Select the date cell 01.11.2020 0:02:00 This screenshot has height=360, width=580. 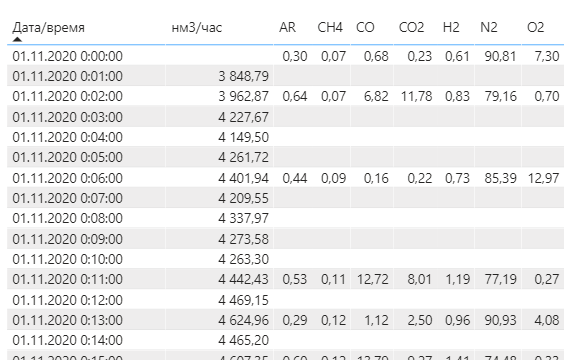(67, 96)
